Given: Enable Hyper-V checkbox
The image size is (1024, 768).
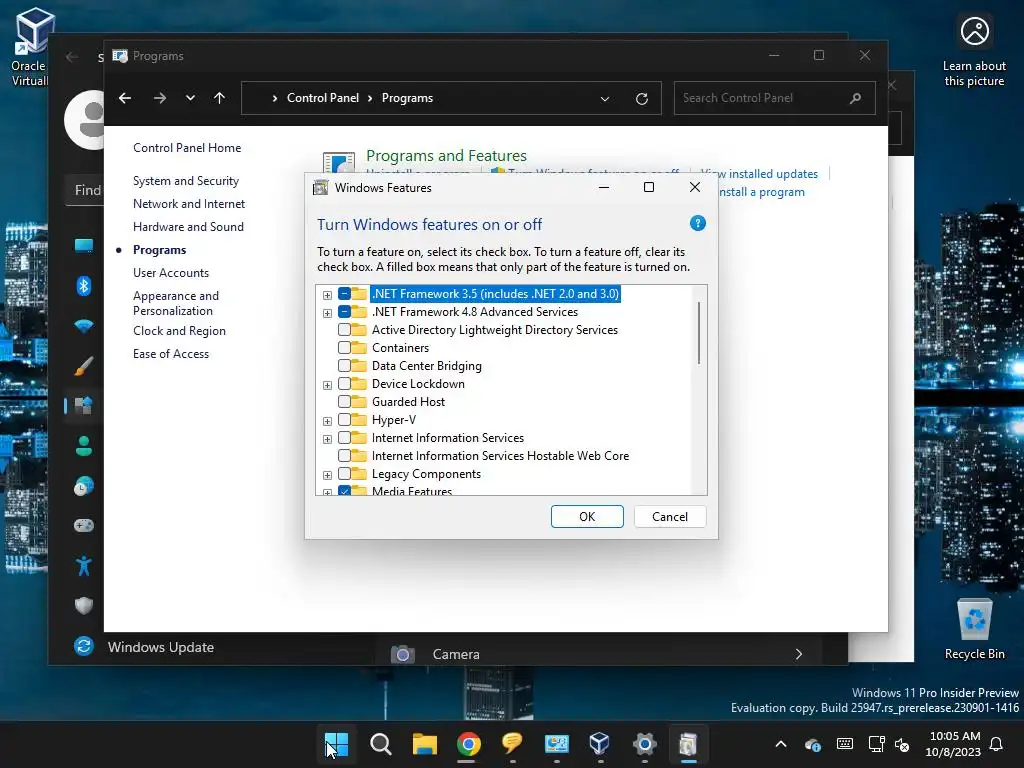Looking at the screenshot, I should (x=344, y=420).
